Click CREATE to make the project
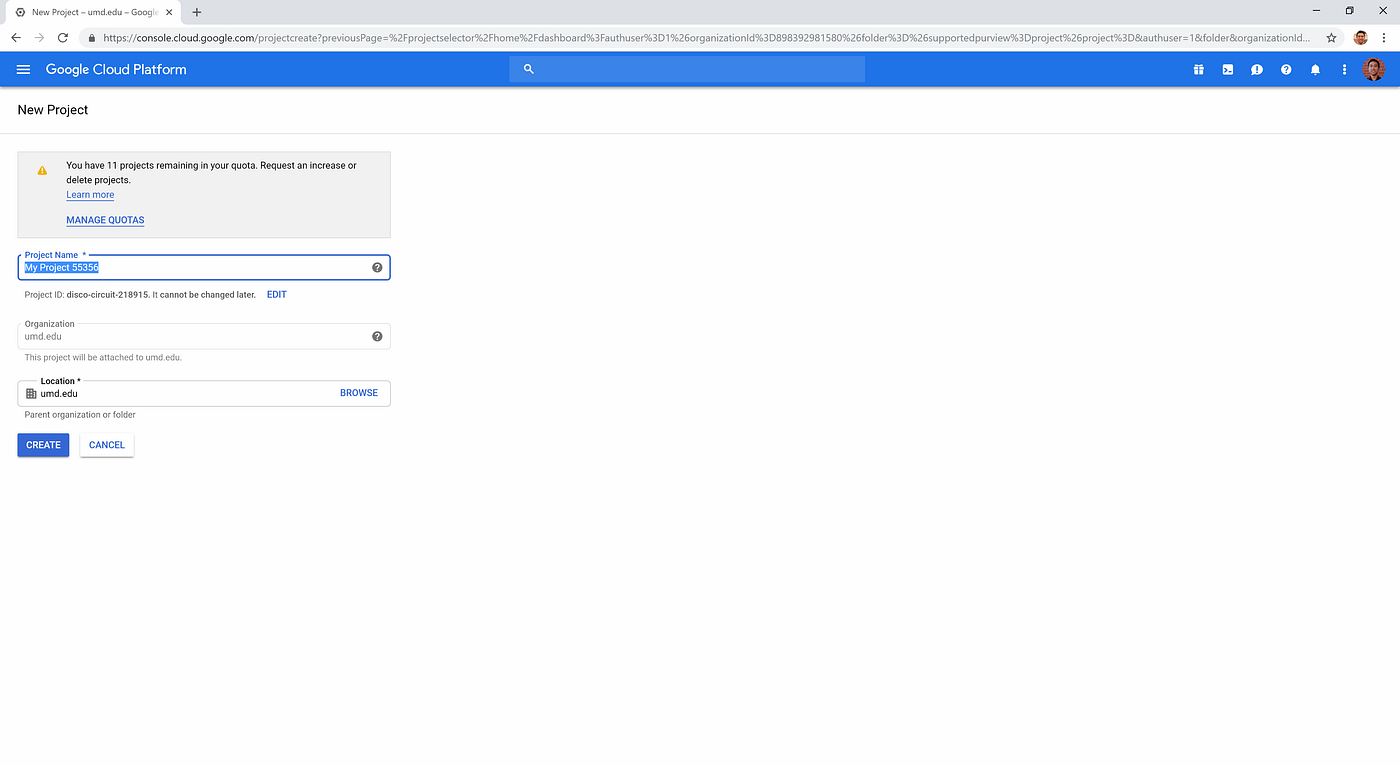1400x766 pixels. (43, 444)
